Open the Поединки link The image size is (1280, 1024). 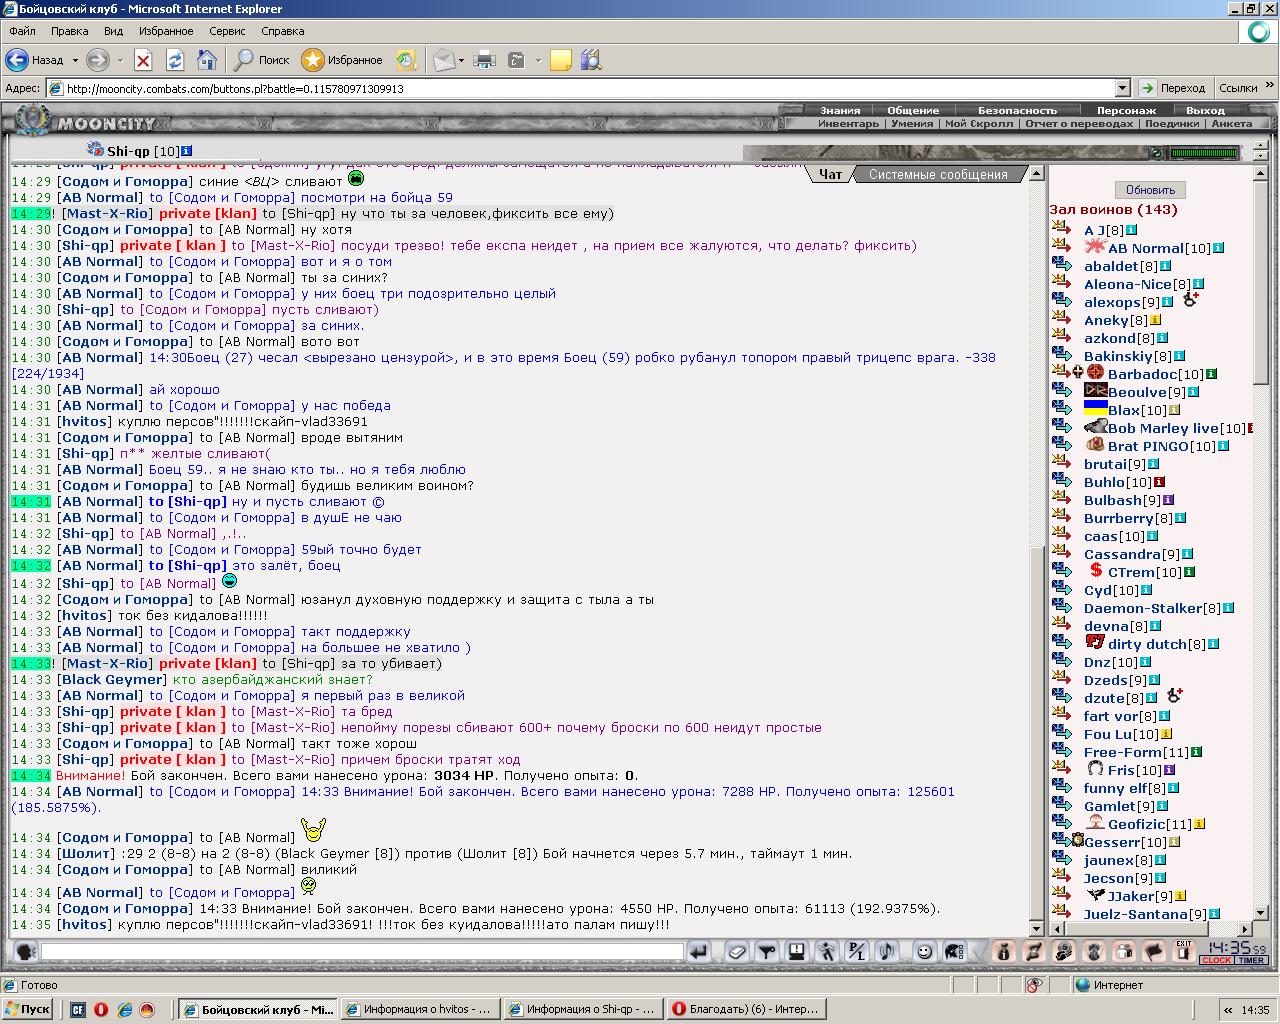click(x=1172, y=124)
